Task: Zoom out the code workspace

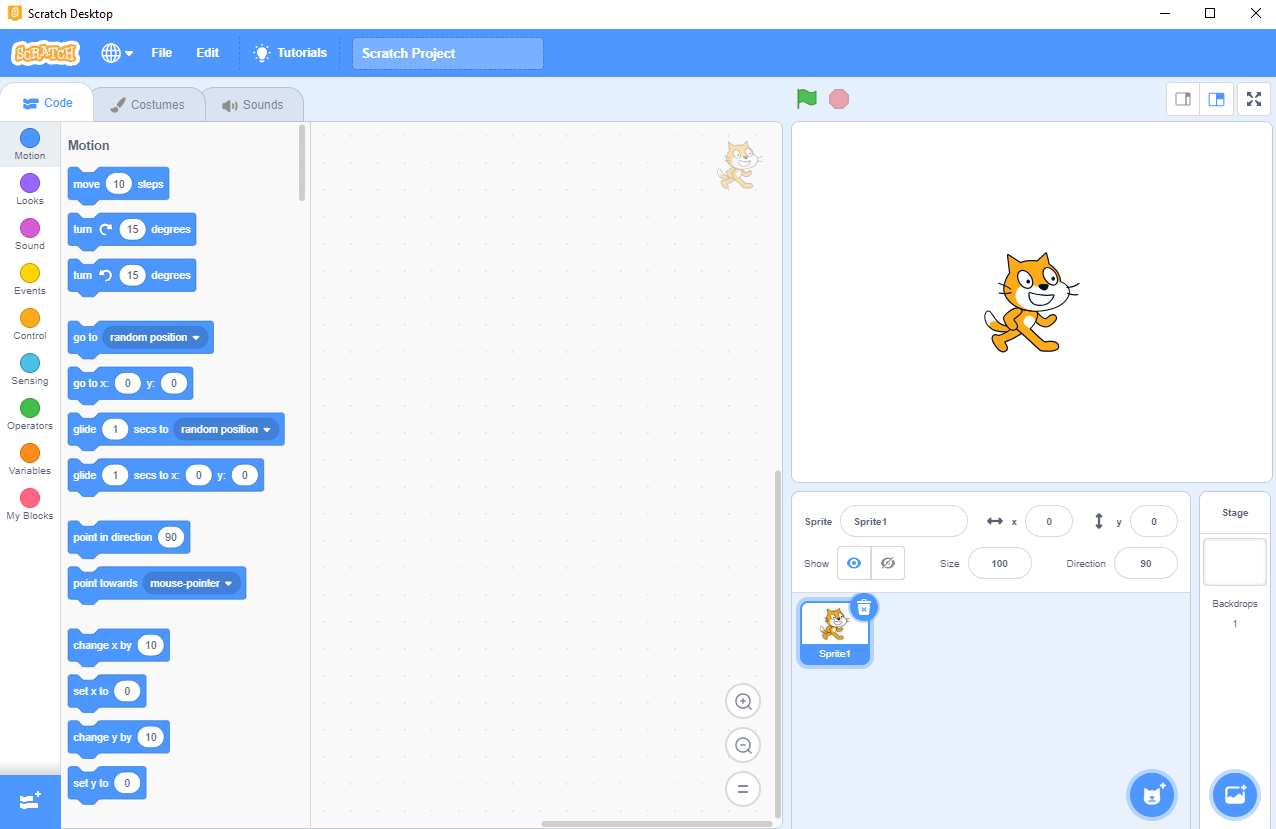Action: (743, 745)
